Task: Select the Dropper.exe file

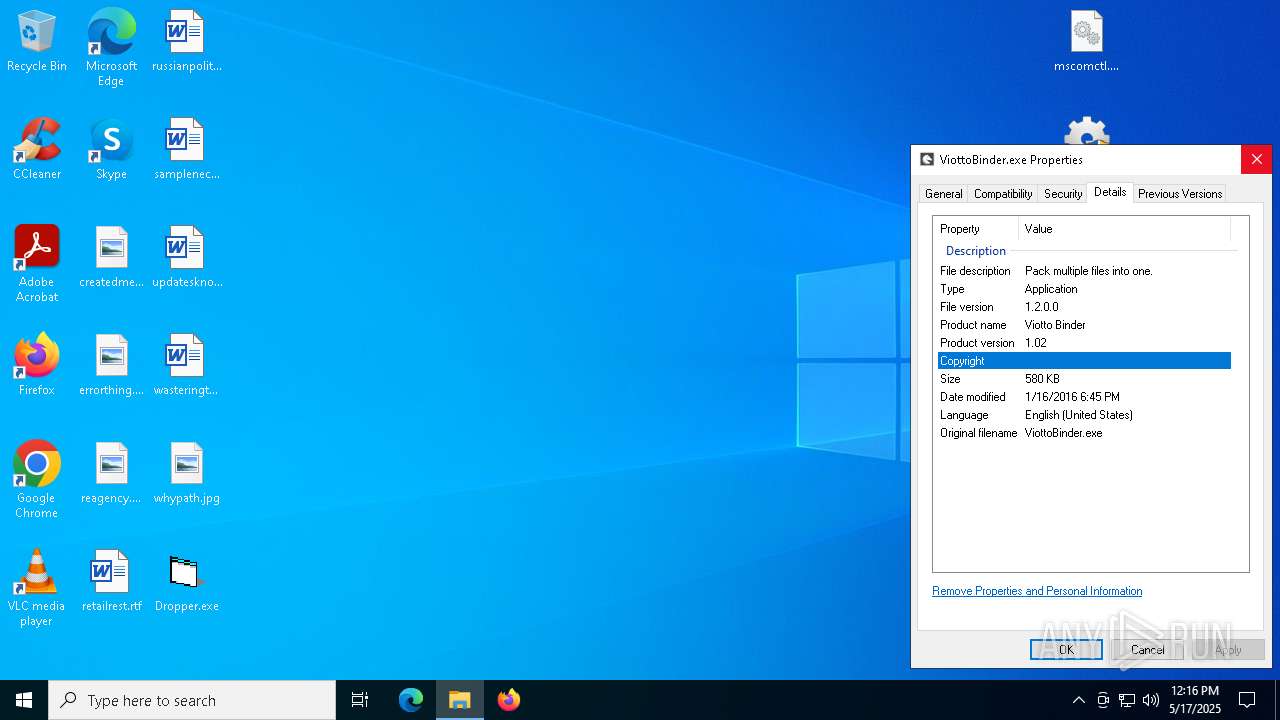Action: click(186, 582)
